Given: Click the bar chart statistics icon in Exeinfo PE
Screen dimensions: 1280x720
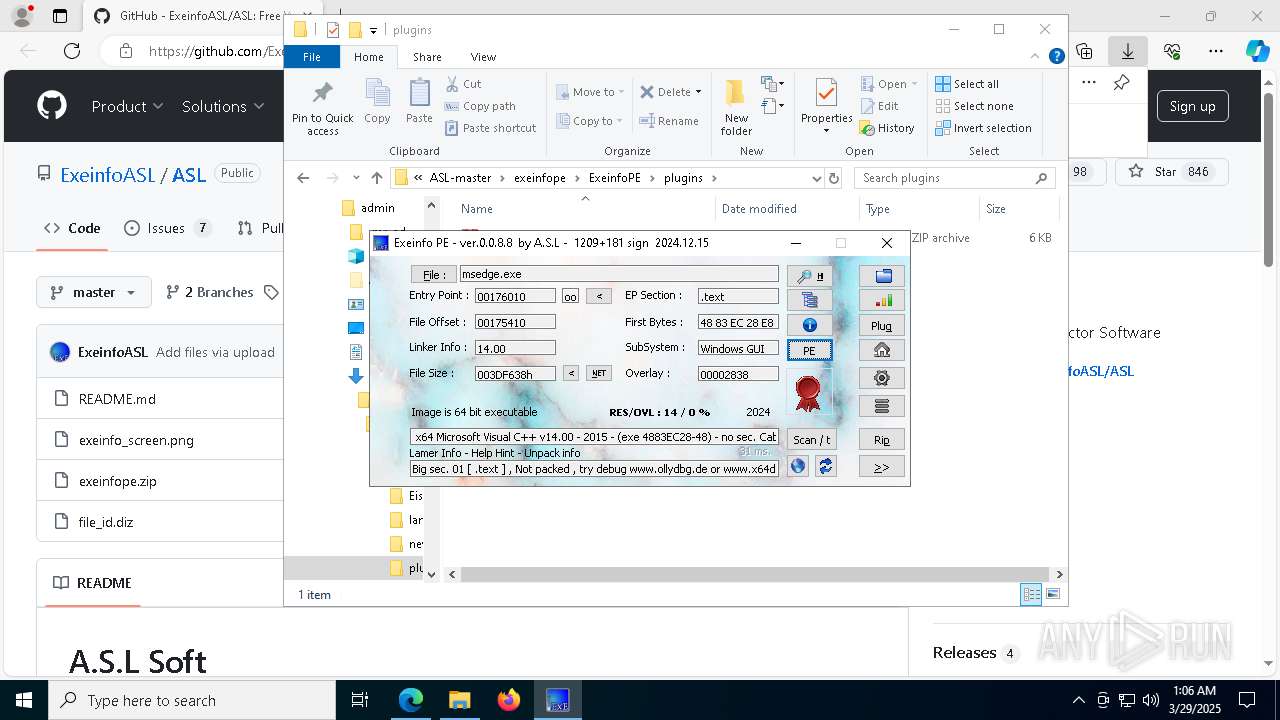Looking at the screenshot, I should 882,300.
